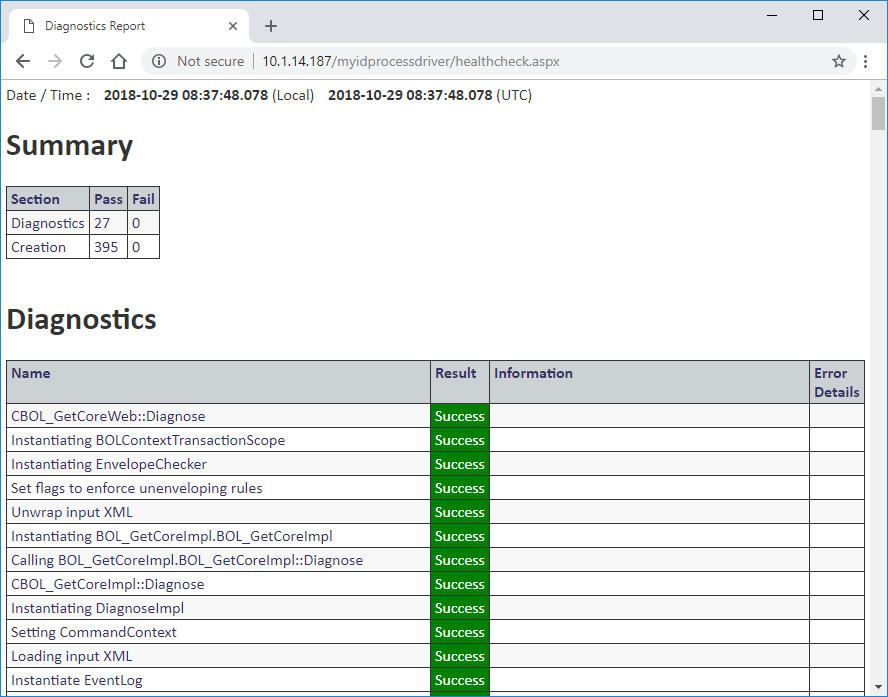Screen dimensions: 888x697
Task: Close the Diagnostics Report tab
Action: [x=233, y=26]
